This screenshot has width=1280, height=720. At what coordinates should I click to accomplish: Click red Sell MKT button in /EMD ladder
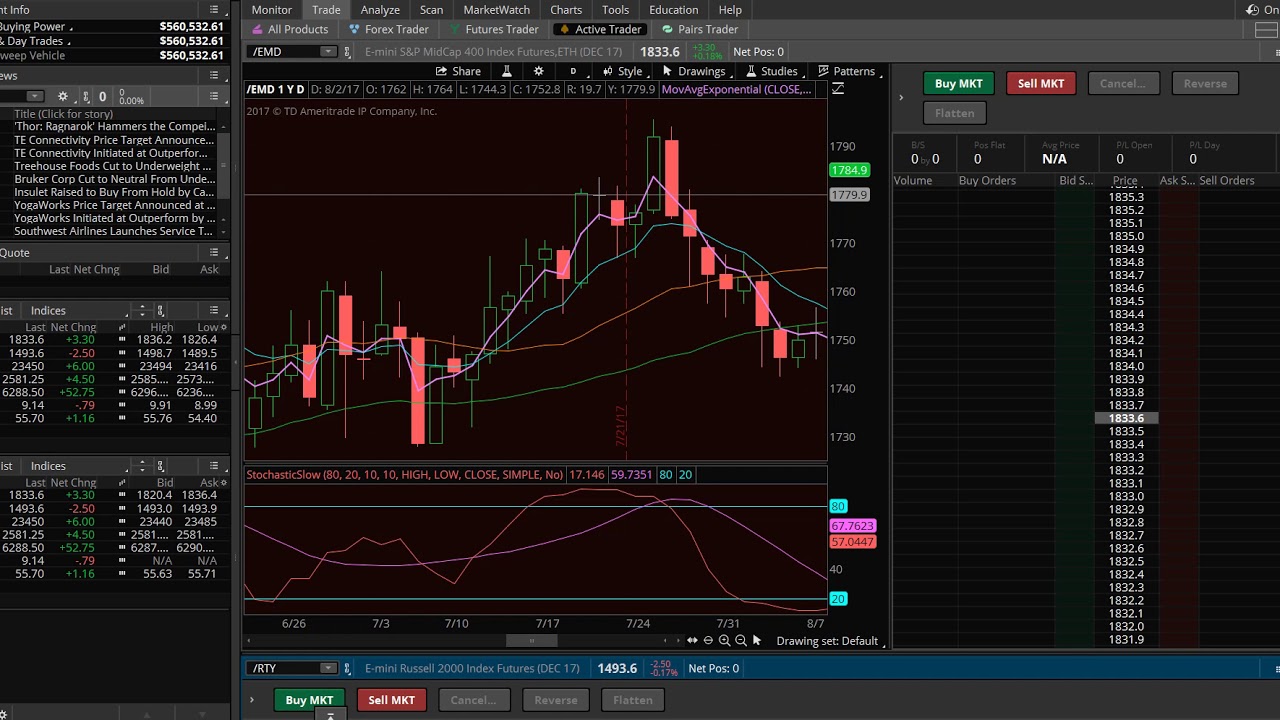click(1041, 84)
